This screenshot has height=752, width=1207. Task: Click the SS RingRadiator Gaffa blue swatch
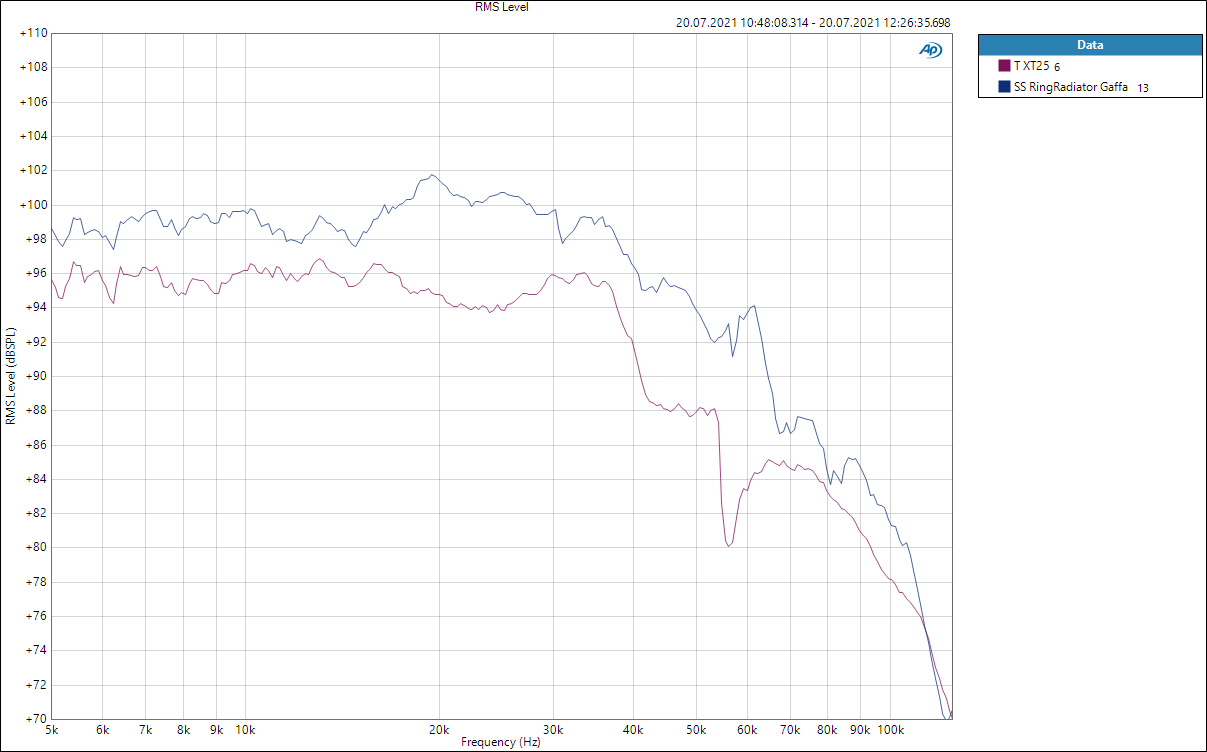pos(1005,87)
